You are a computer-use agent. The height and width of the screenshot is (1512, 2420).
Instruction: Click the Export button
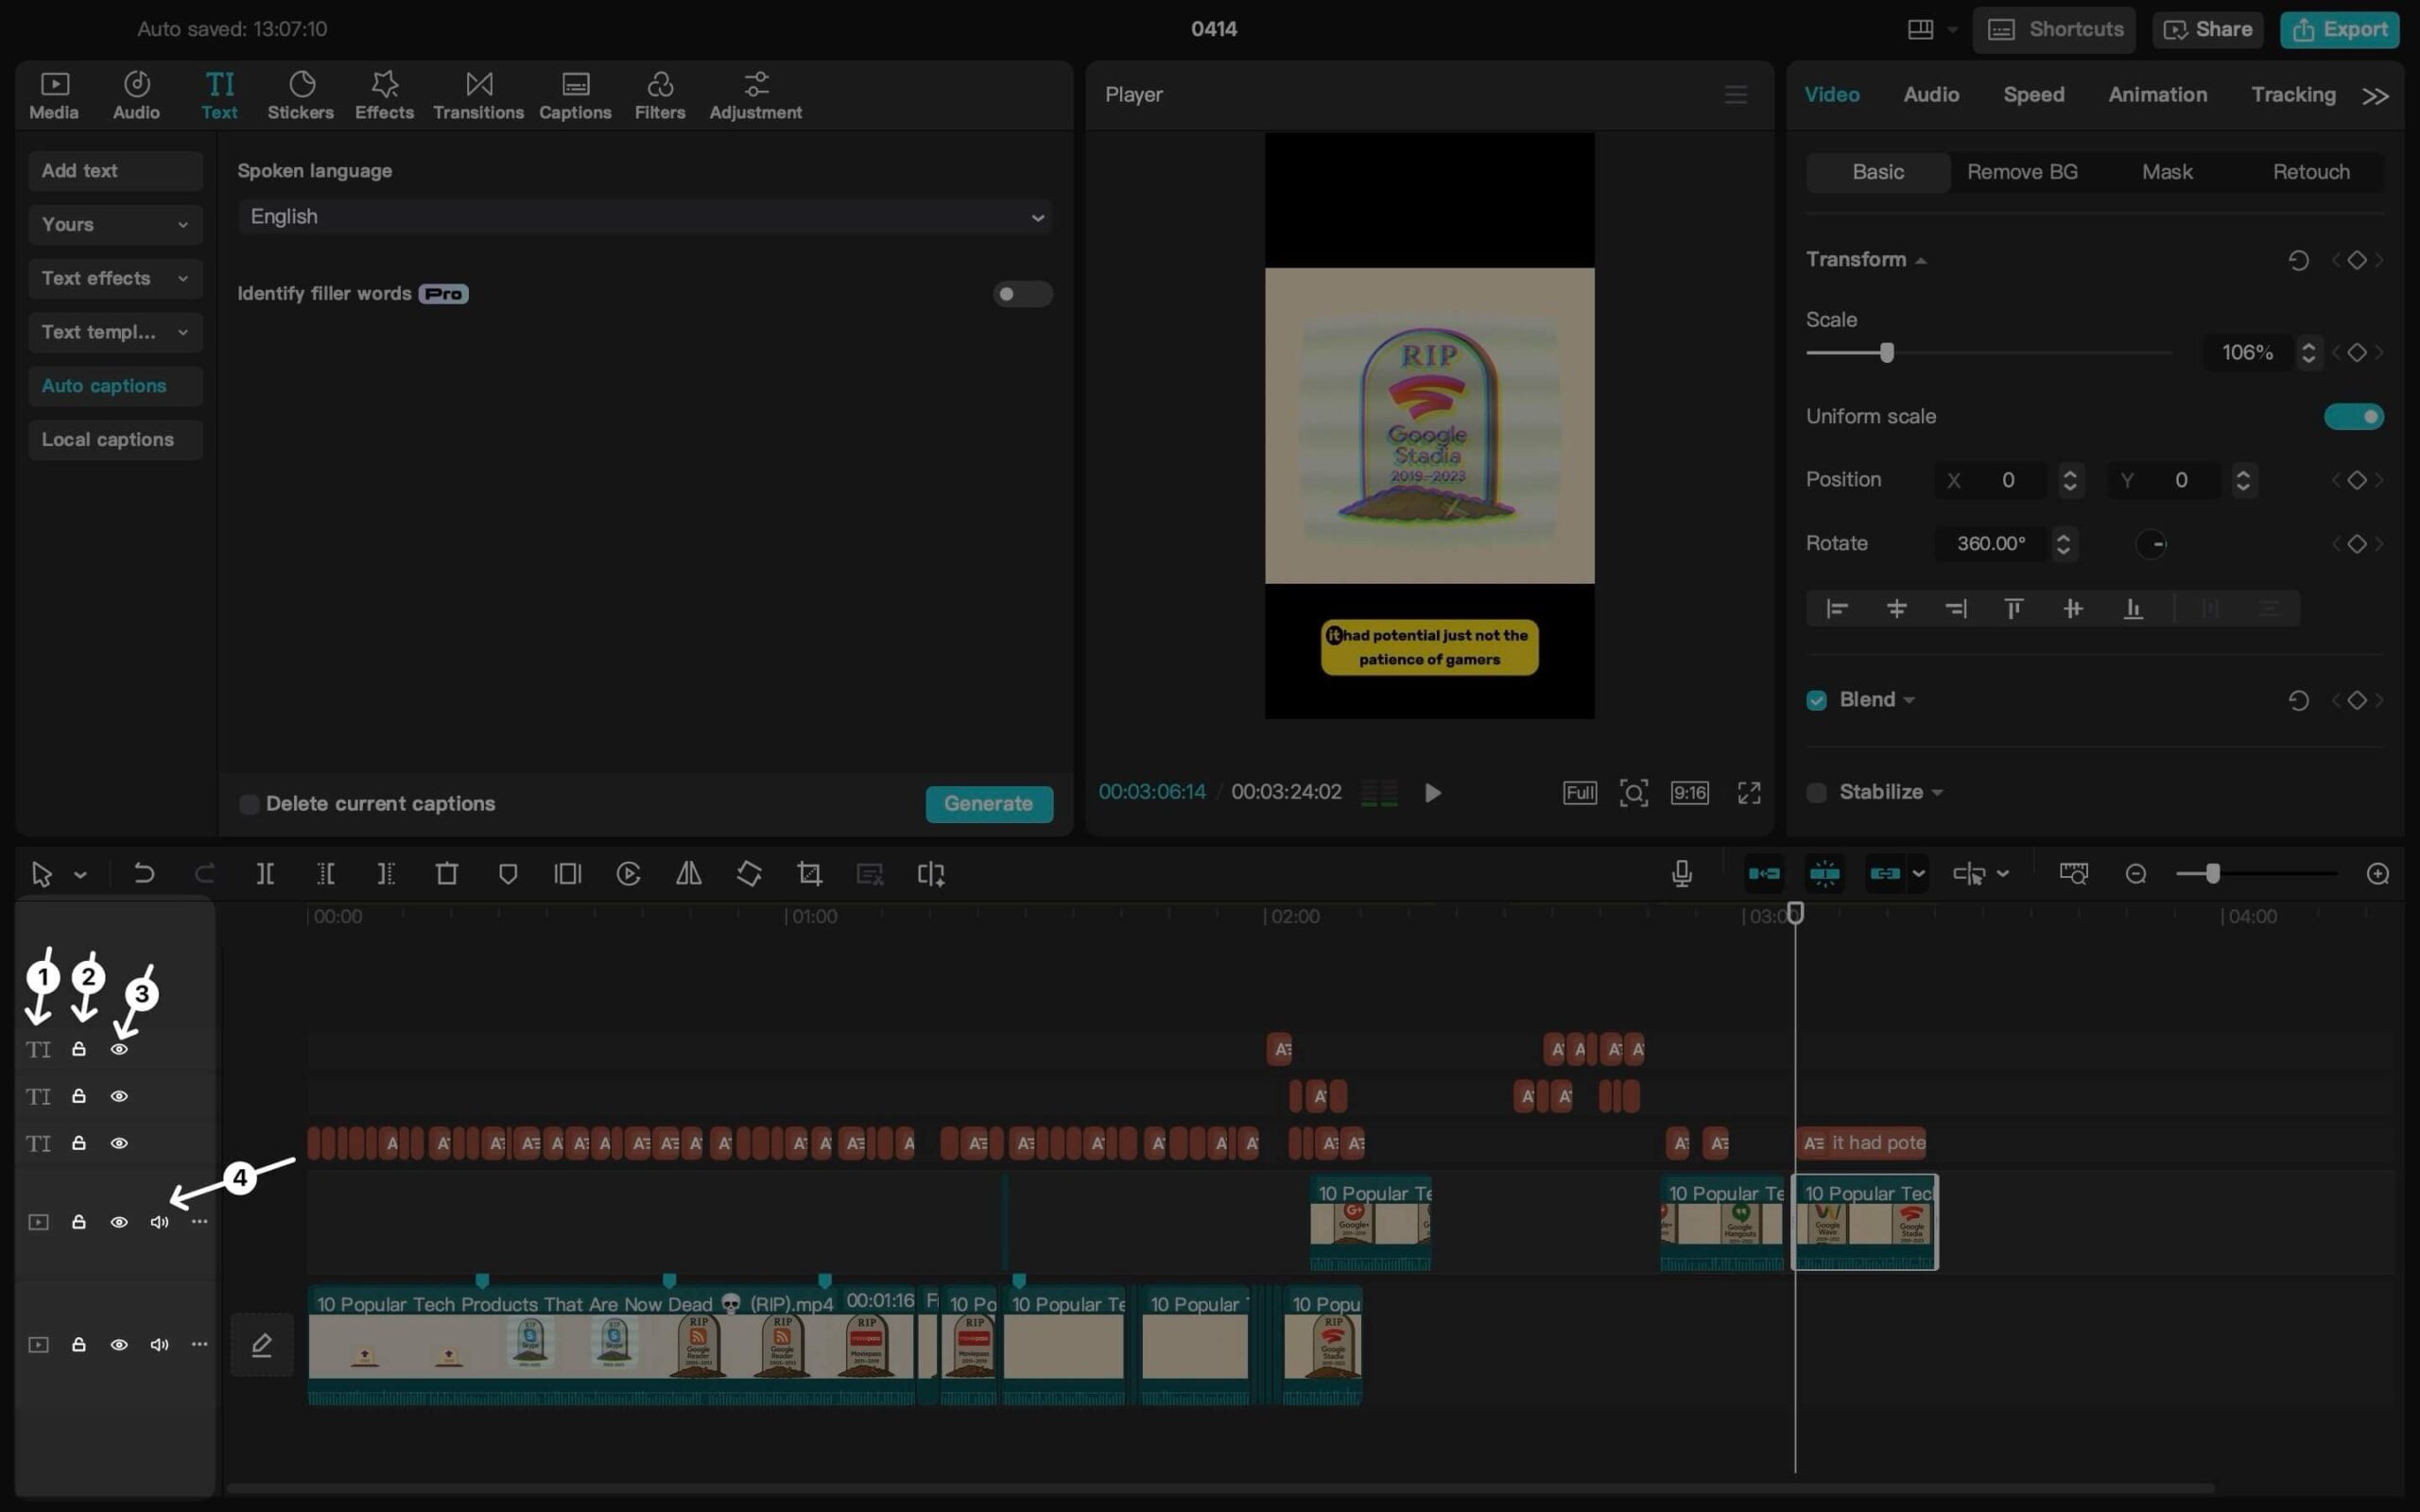click(x=2339, y=29)
